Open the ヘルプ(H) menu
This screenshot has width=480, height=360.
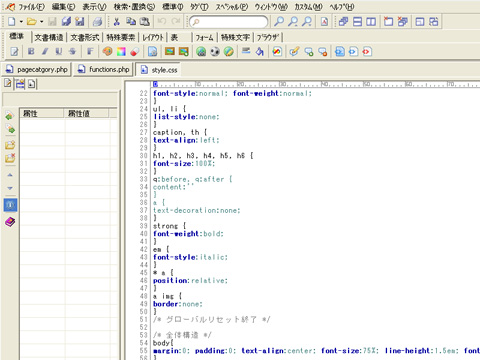coord(342,7)
